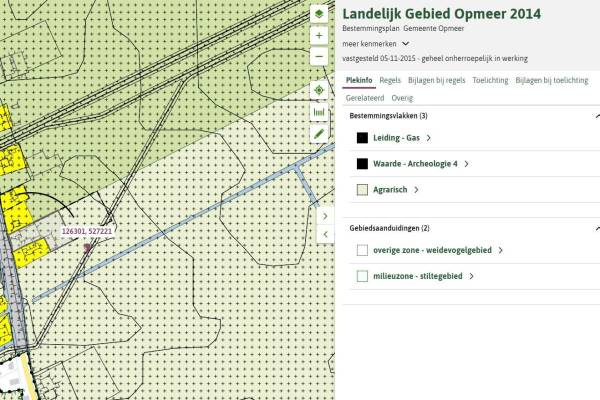The height and width of the screenshot is (400, 600).
Task: Activate the locate-me crosshair tool
Action: tap(319, 90)
